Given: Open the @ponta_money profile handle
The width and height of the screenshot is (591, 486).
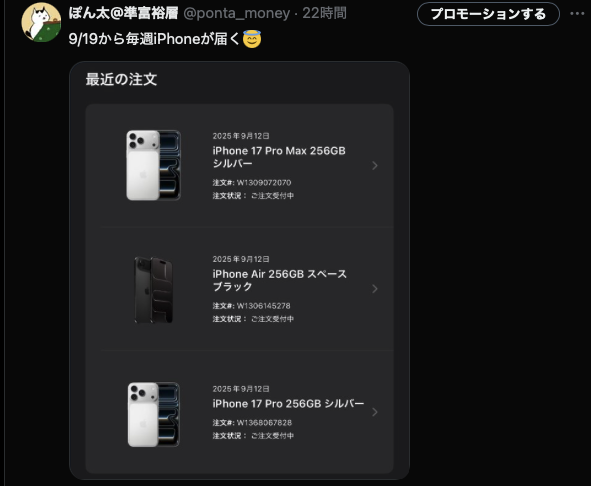Looking at the screenshot, I should tap(237, 13).
